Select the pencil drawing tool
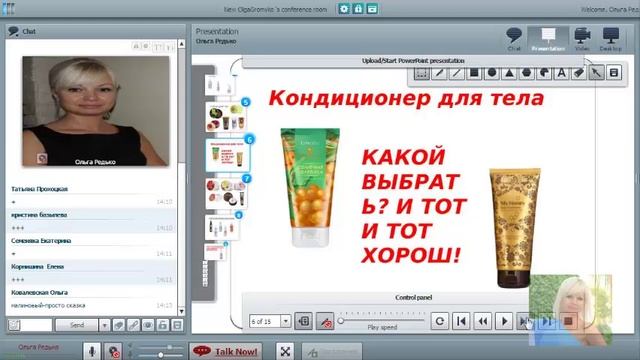The image size is (640, 360). (439, 73)
